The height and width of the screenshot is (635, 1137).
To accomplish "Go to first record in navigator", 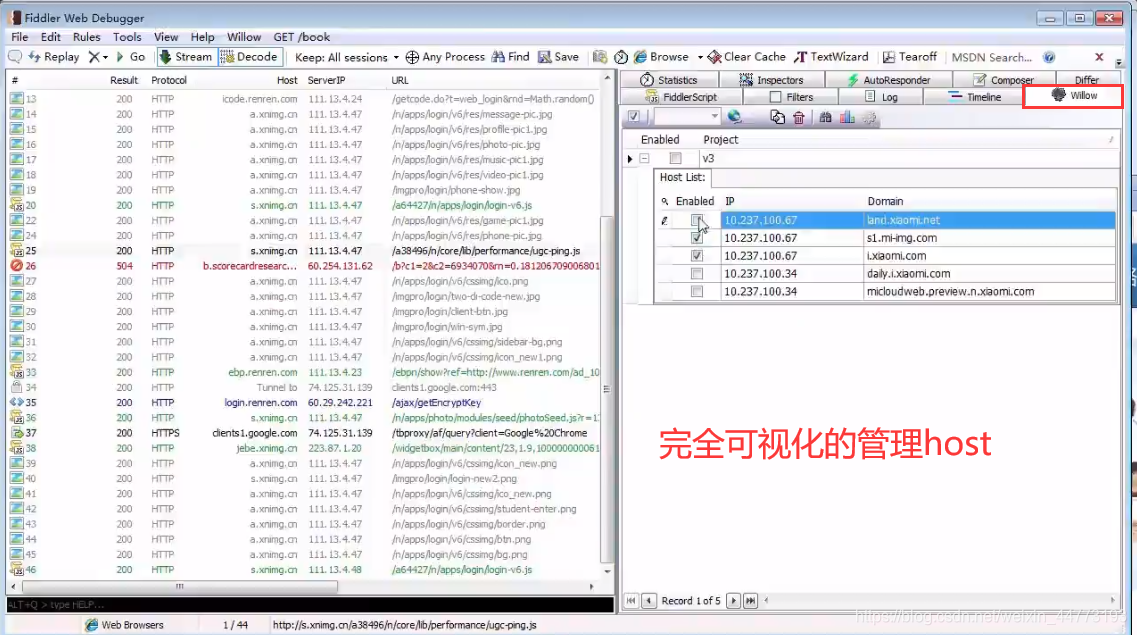I will click(x=631, y=601).
